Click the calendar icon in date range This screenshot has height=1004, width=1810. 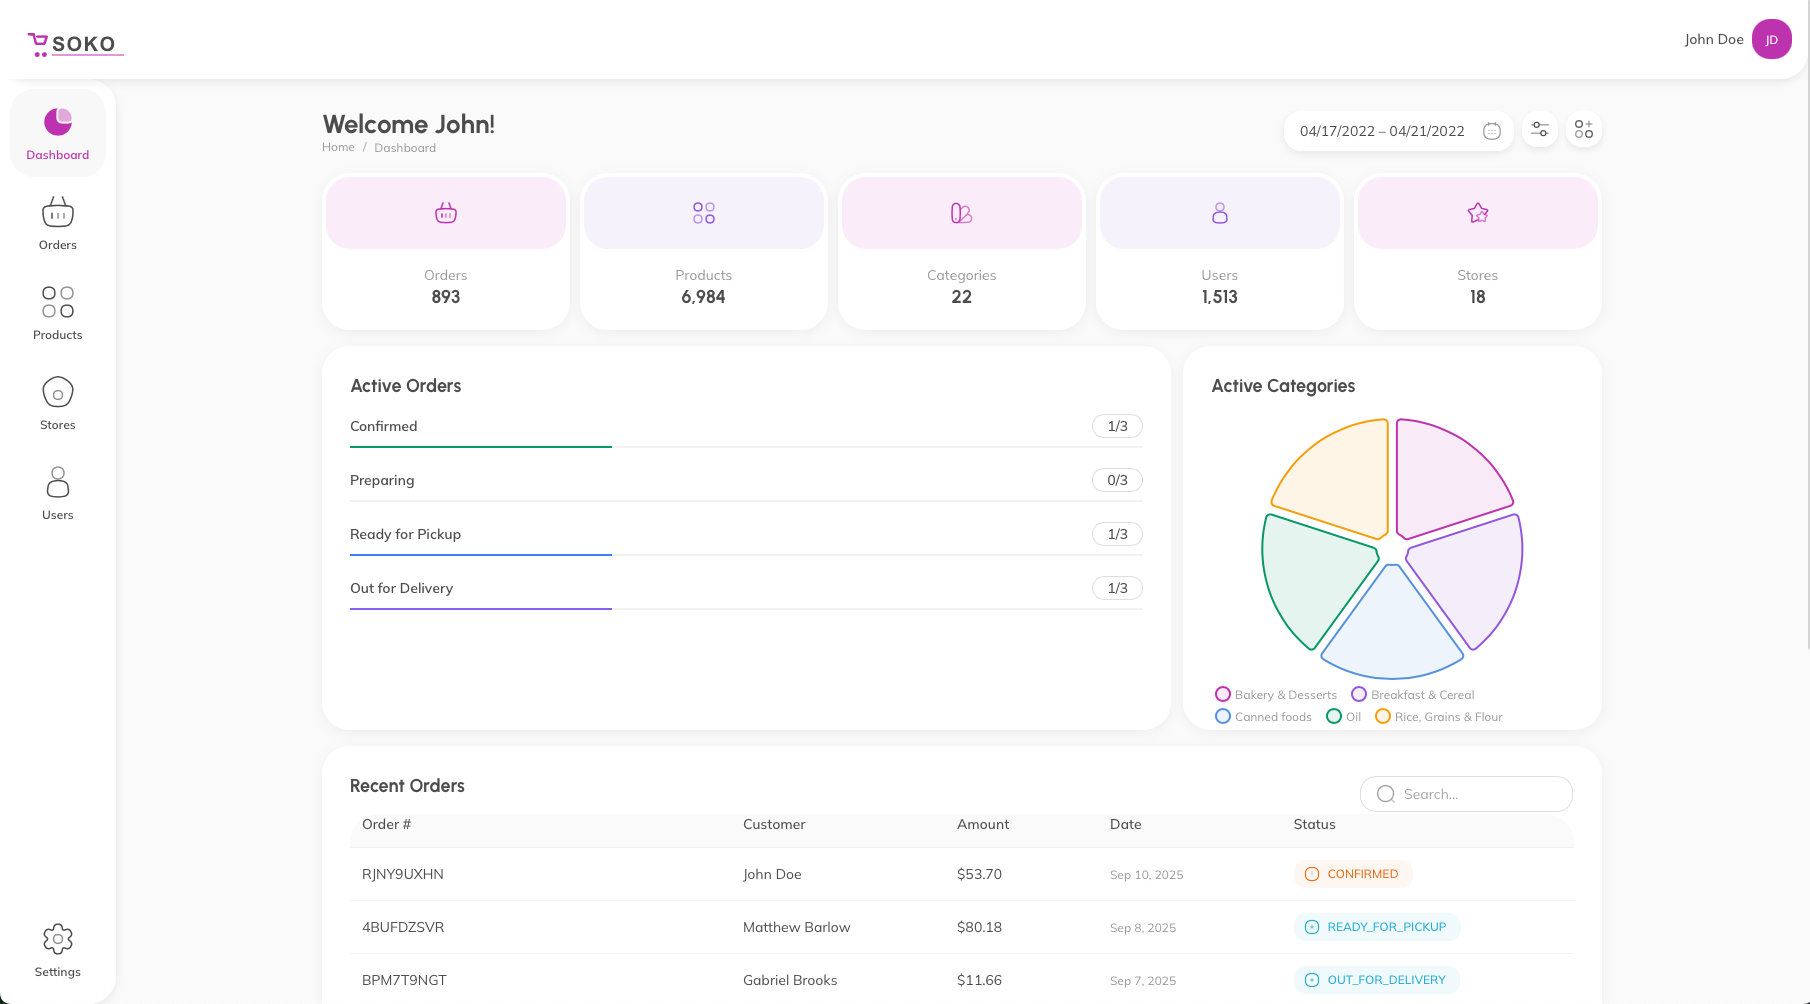point(1492,131)
